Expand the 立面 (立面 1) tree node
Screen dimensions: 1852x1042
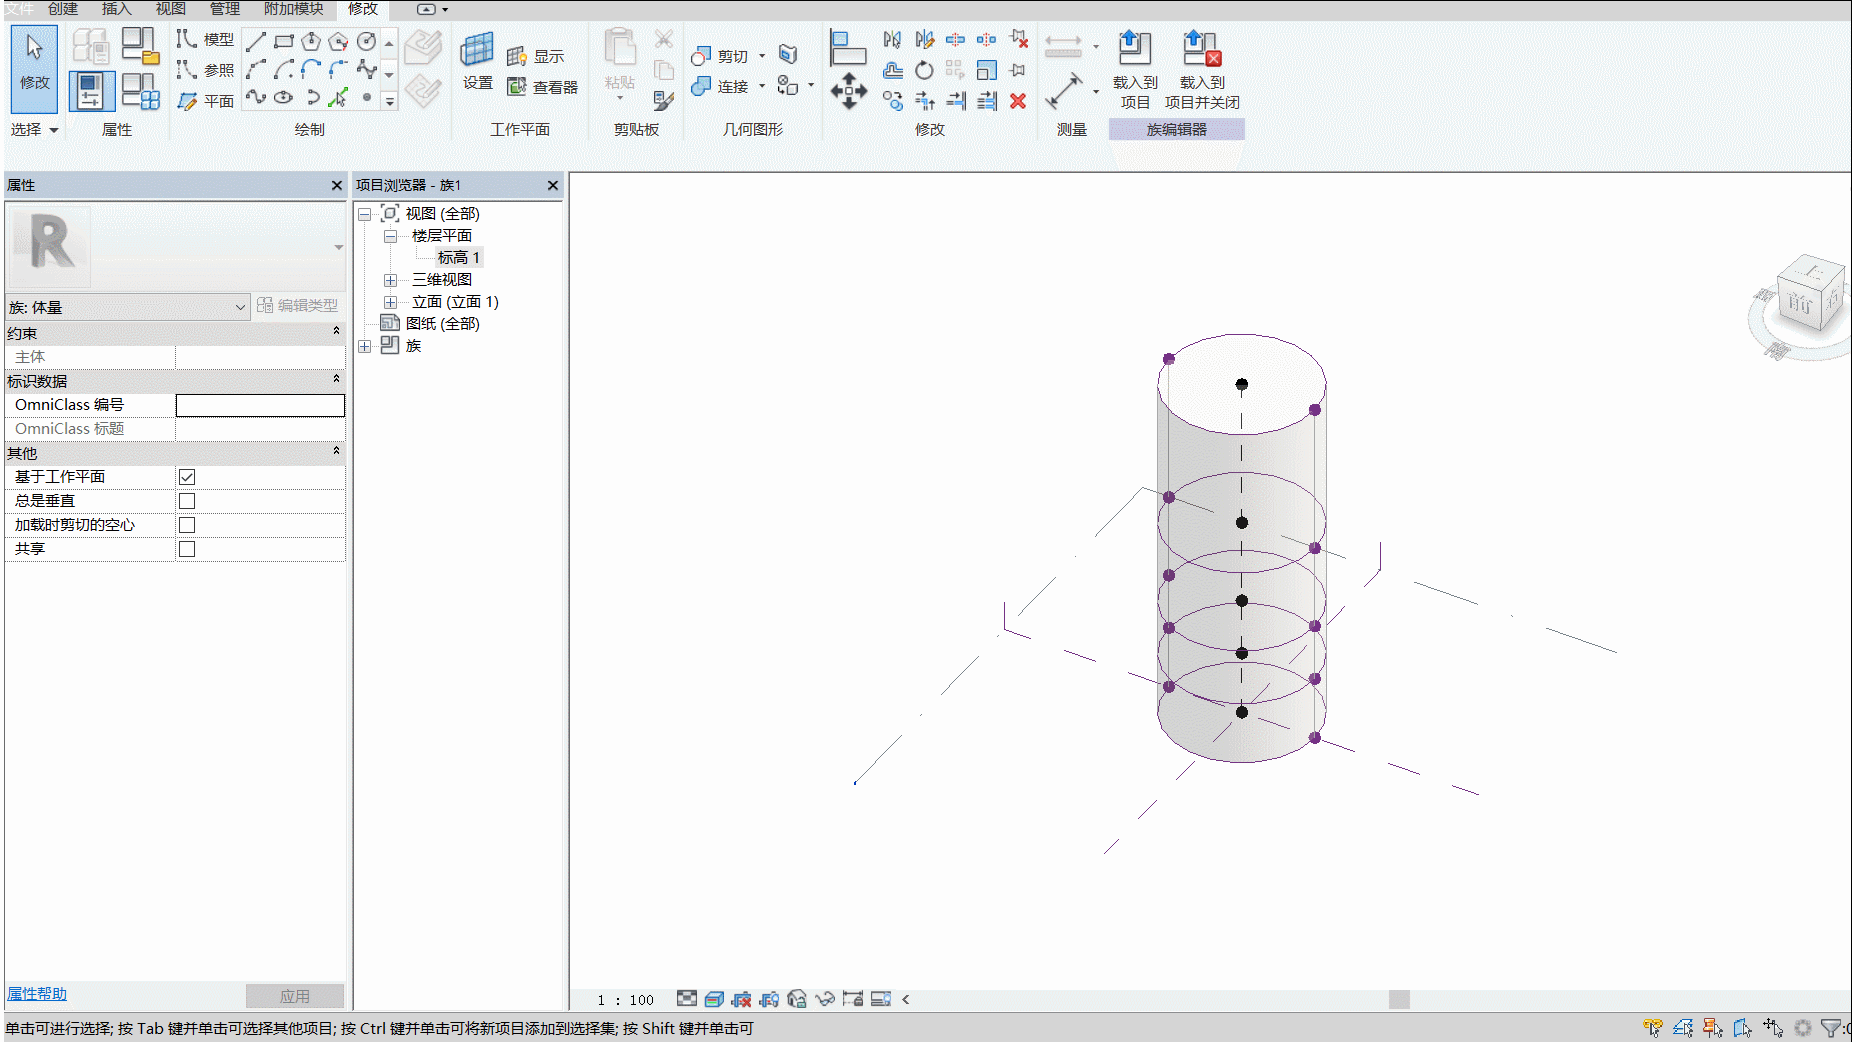[391, 302]
